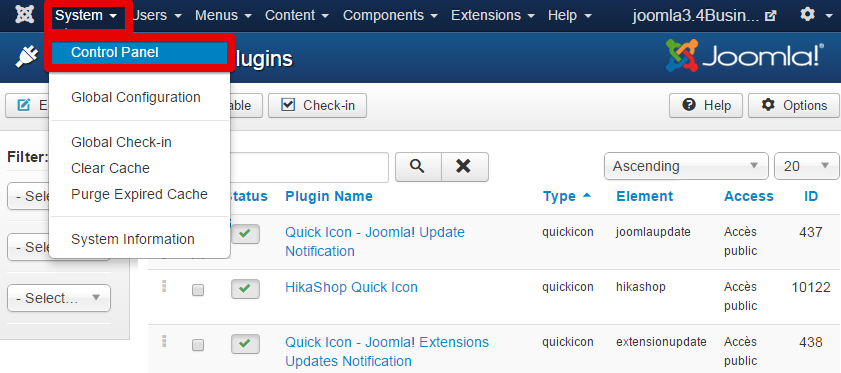The width and height of the screenshot is (841, 373).
Task: Click the magnifier search button
Action: [418, 167]
